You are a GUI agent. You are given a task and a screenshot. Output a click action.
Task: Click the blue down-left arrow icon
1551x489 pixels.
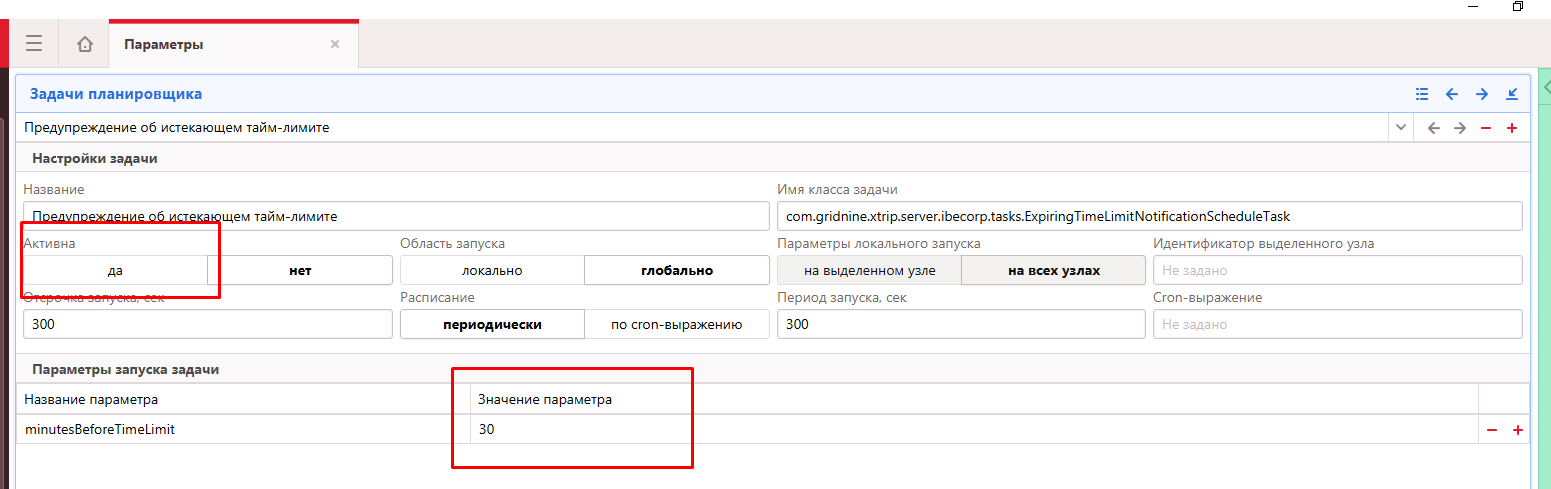point(1512,94)
